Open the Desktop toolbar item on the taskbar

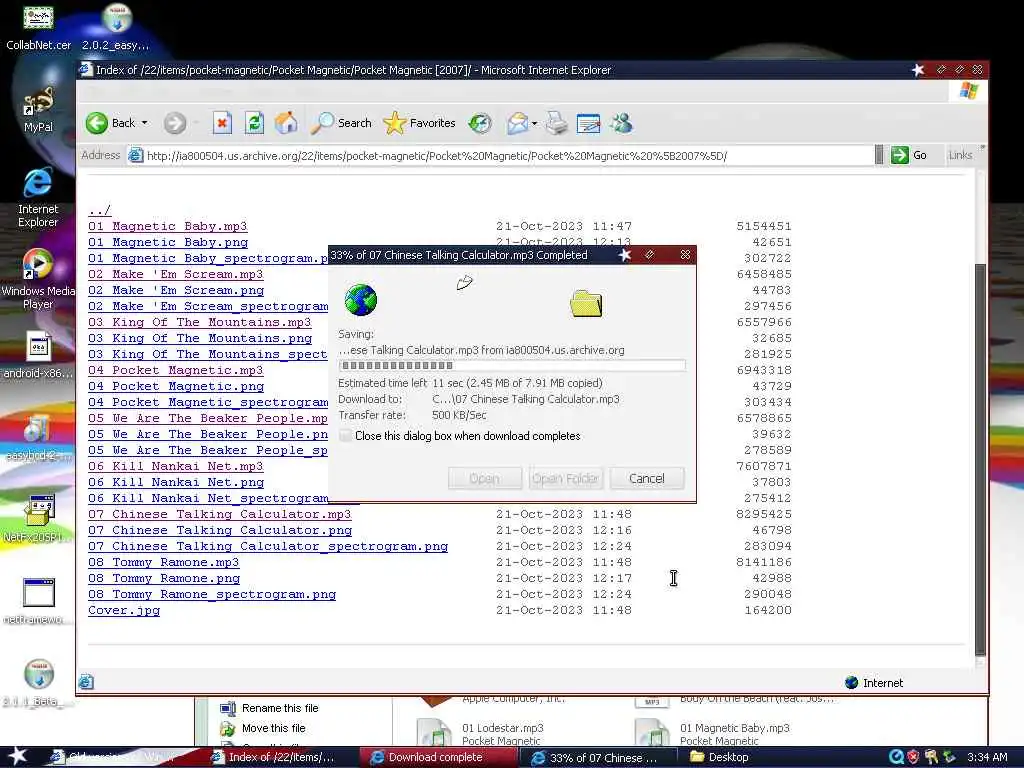[720, 757]
